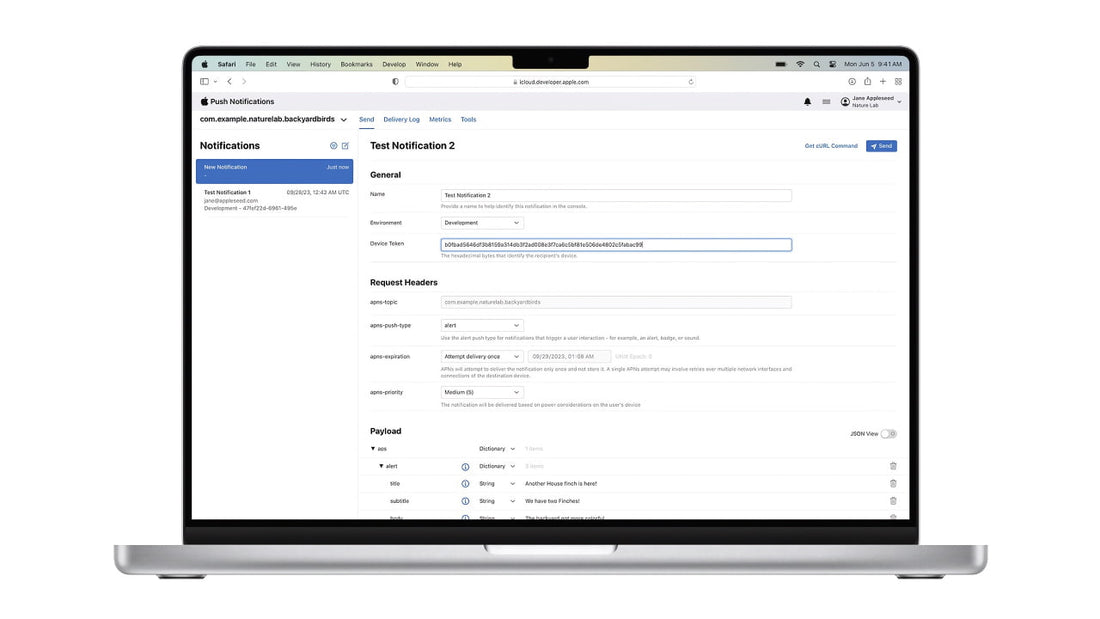
Task: Open the app selector com.example.naturelab.backyardbirds
Action: click(274, 119)
